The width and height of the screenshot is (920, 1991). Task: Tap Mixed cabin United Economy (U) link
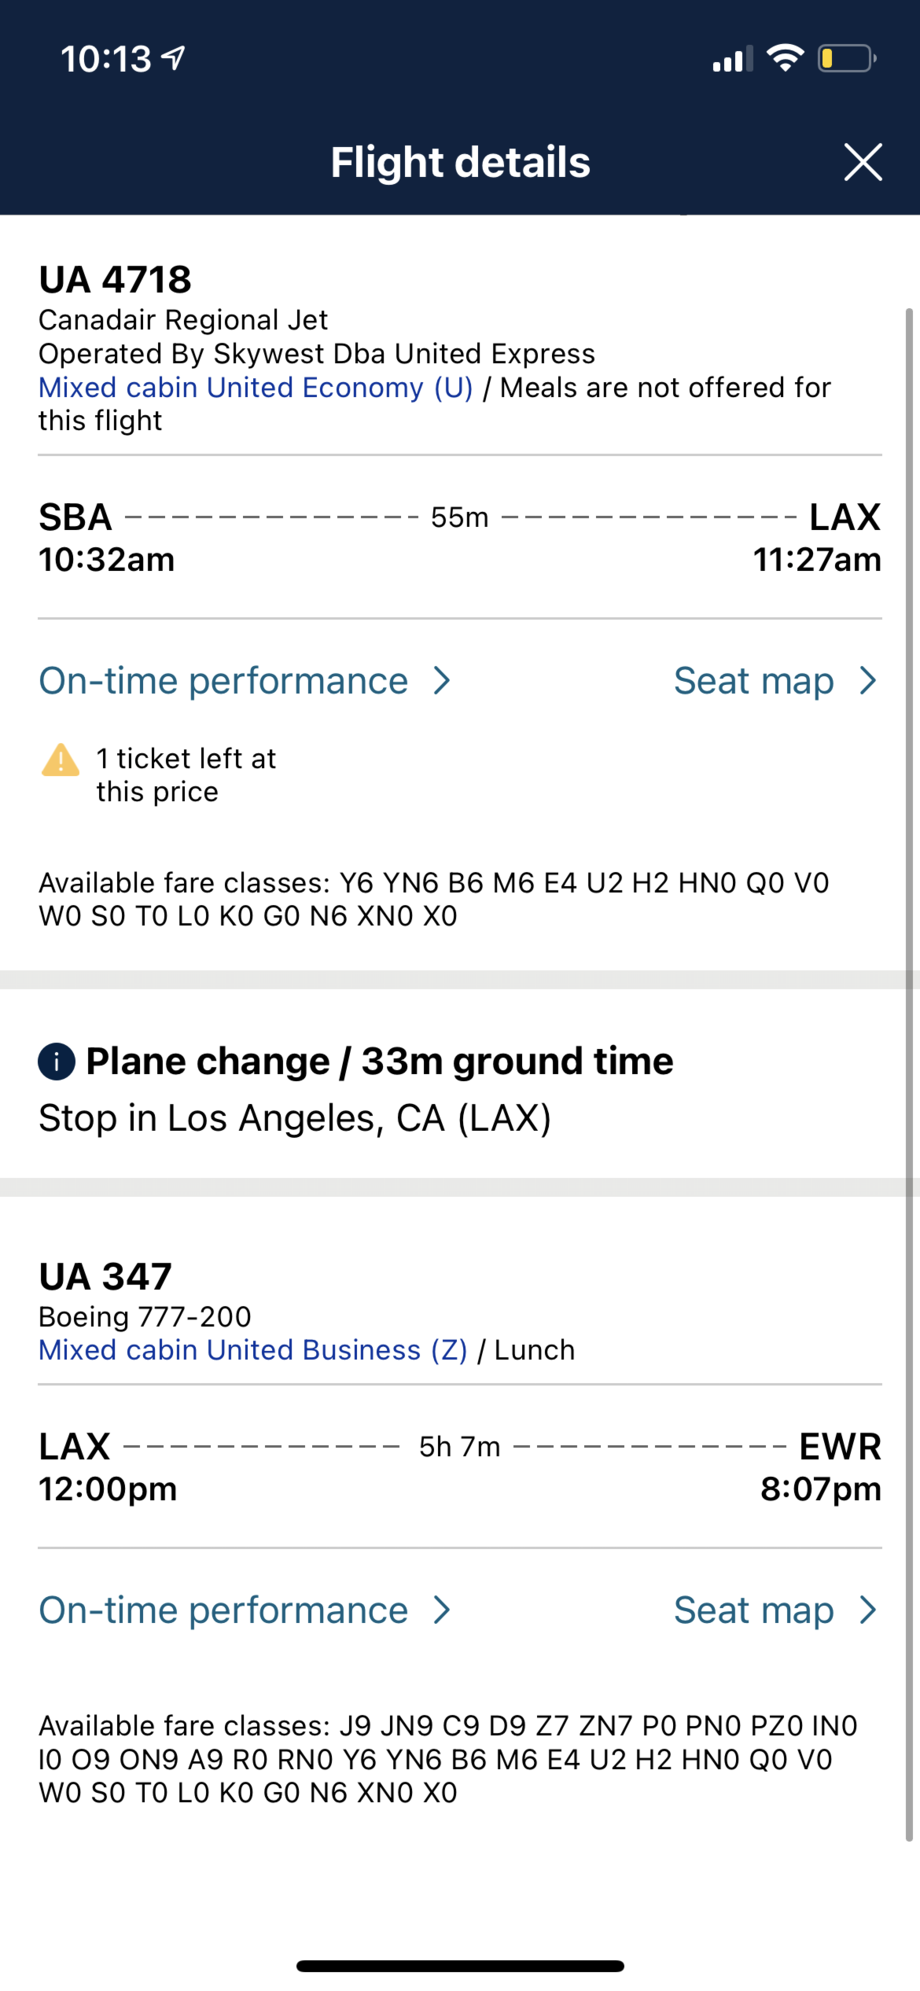pyautogui.click(x=256, y=388)
